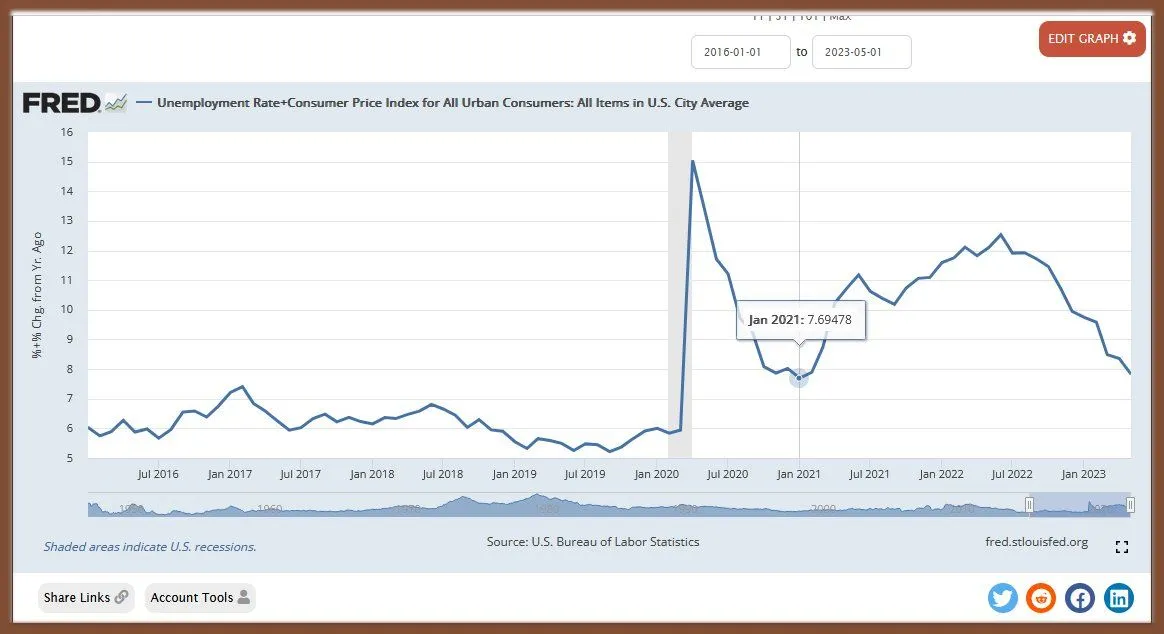
Task: Share the graph on Twitter
Action: click(x=1002, y=598)
